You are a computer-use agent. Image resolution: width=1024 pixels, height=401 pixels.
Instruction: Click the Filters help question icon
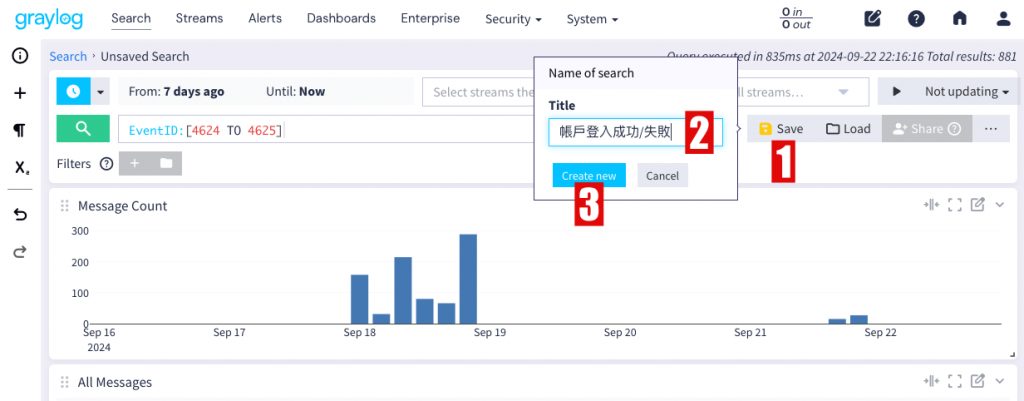(106, 163)
